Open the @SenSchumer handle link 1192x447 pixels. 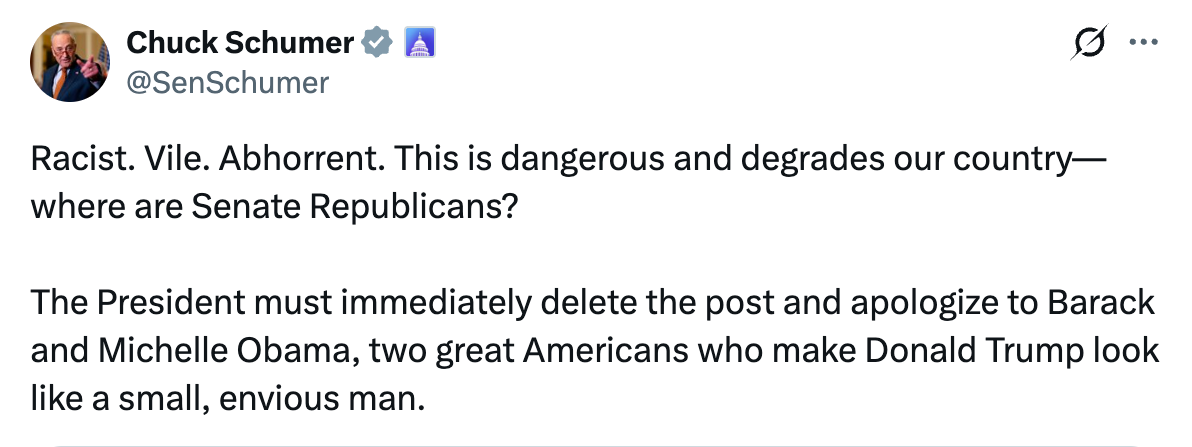coord(227,82)
